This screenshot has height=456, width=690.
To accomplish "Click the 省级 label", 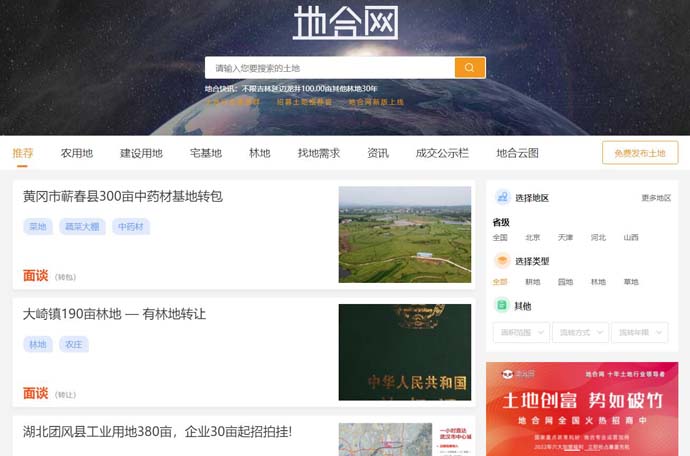I will click(x=501, y=222).
